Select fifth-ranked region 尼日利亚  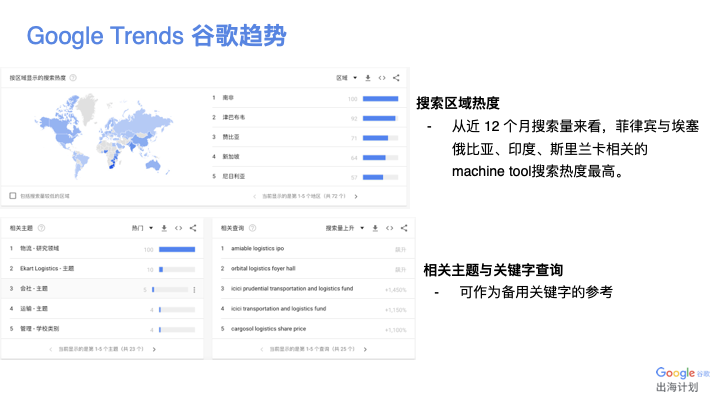click(x=234, y=176)
